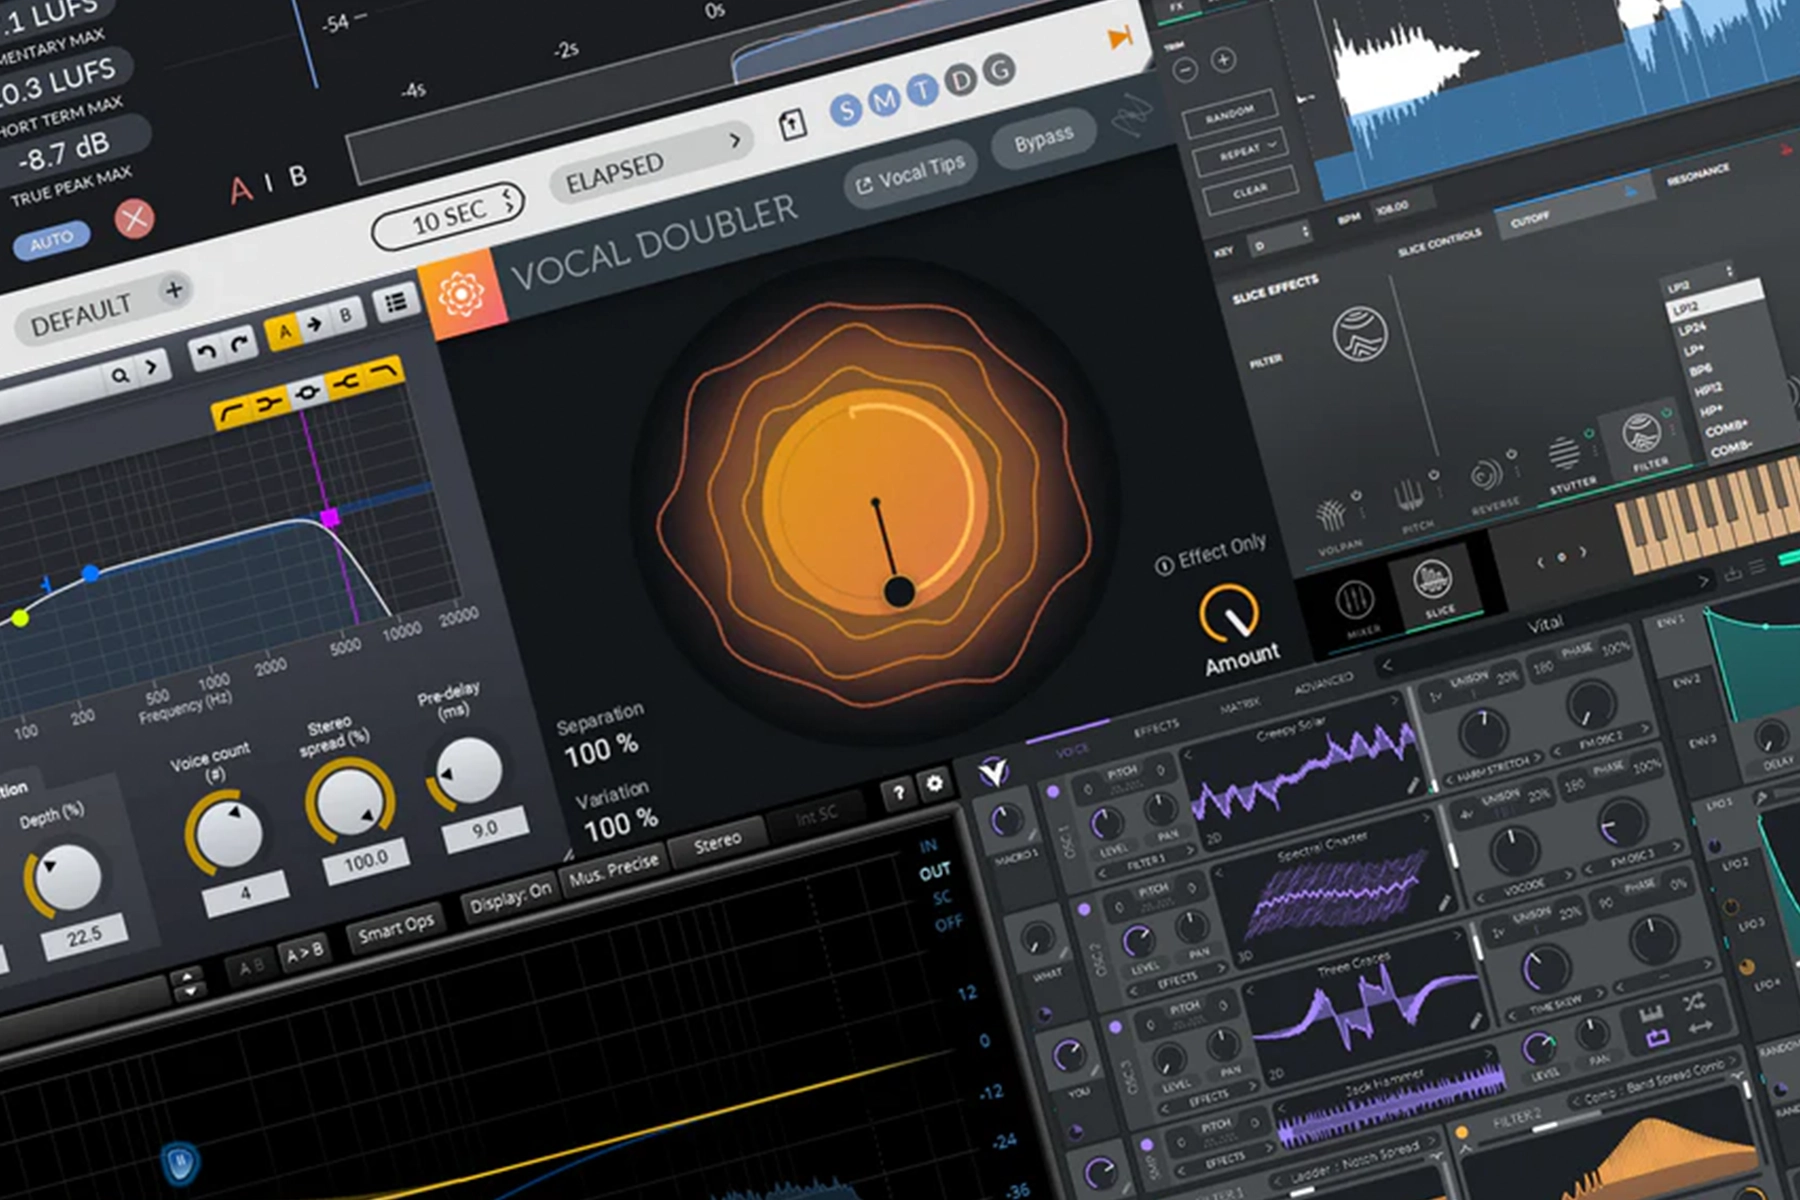Toggle the T channel button
Screen dimensions: 1800x1200
click(x=922, y=90)
